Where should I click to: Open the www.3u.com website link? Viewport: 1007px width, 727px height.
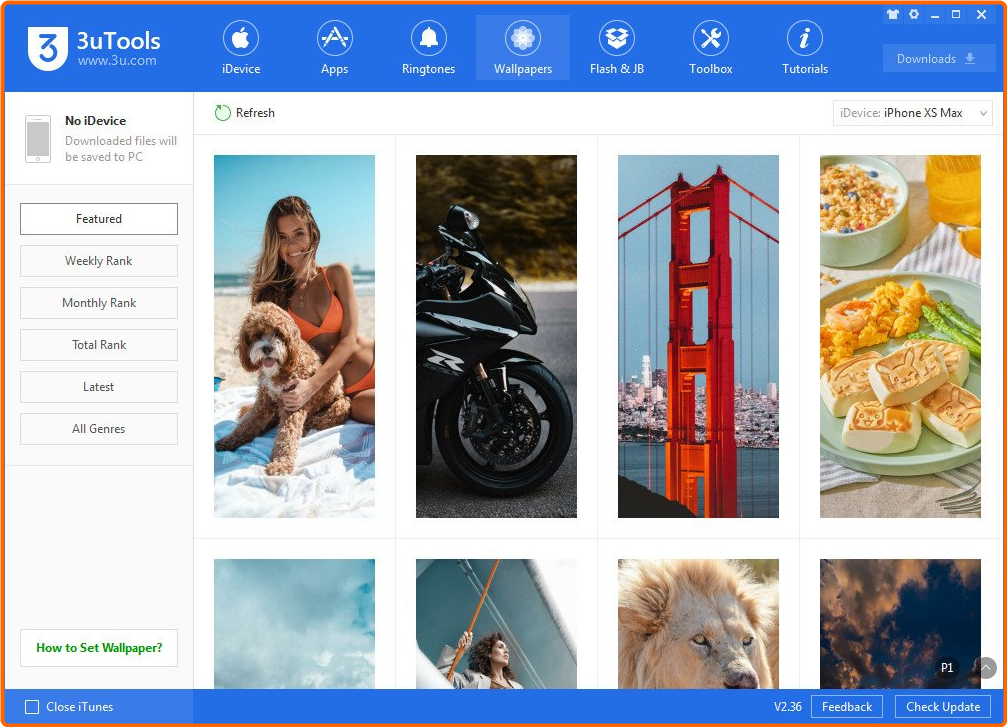117,61
